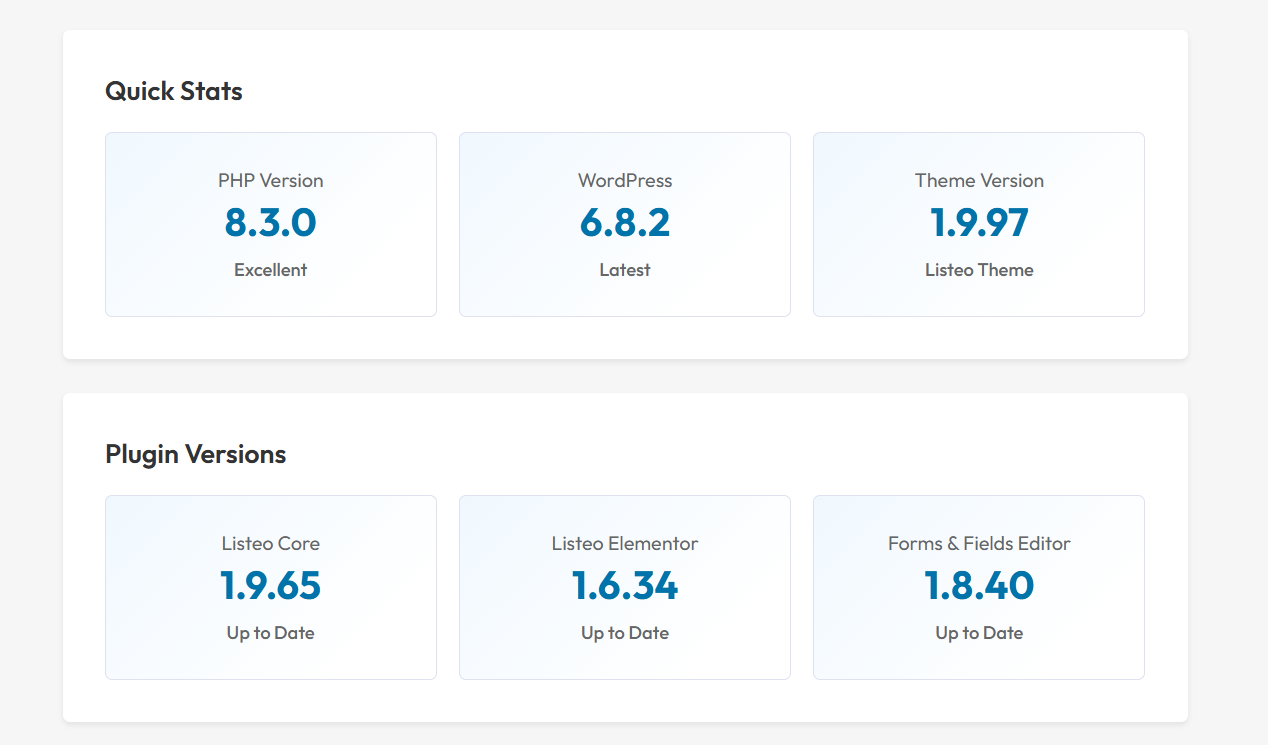Click Up to Date under Listeo Elementor
The width and height of the screenshot is (1268, 745).
click(x=625, y=633)
